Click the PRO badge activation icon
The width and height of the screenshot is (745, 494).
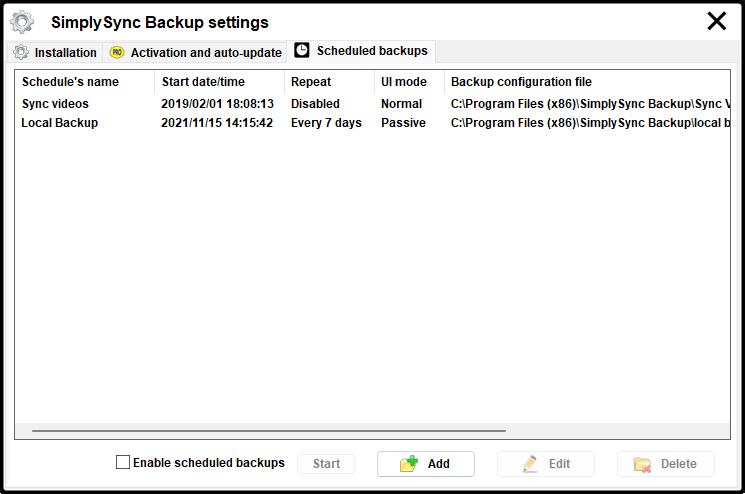click(117, 52)
